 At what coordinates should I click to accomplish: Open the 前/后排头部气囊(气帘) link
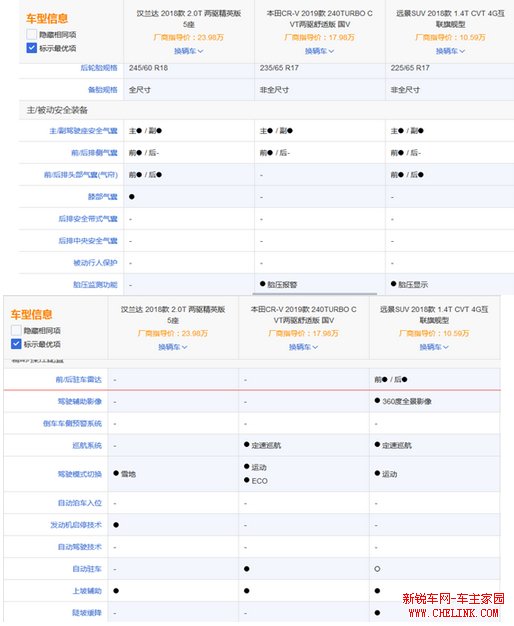pyautogui.click(x=81, y=175)
